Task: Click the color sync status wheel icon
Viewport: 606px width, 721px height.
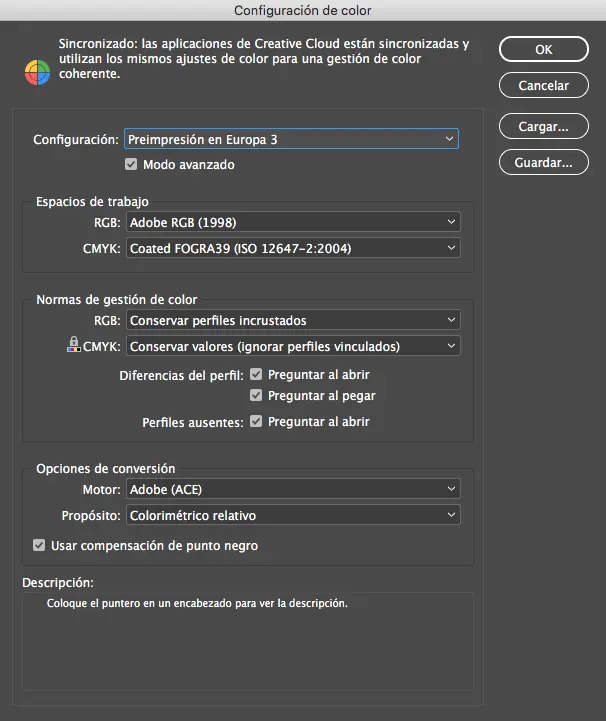Action: tap(36, 73)
